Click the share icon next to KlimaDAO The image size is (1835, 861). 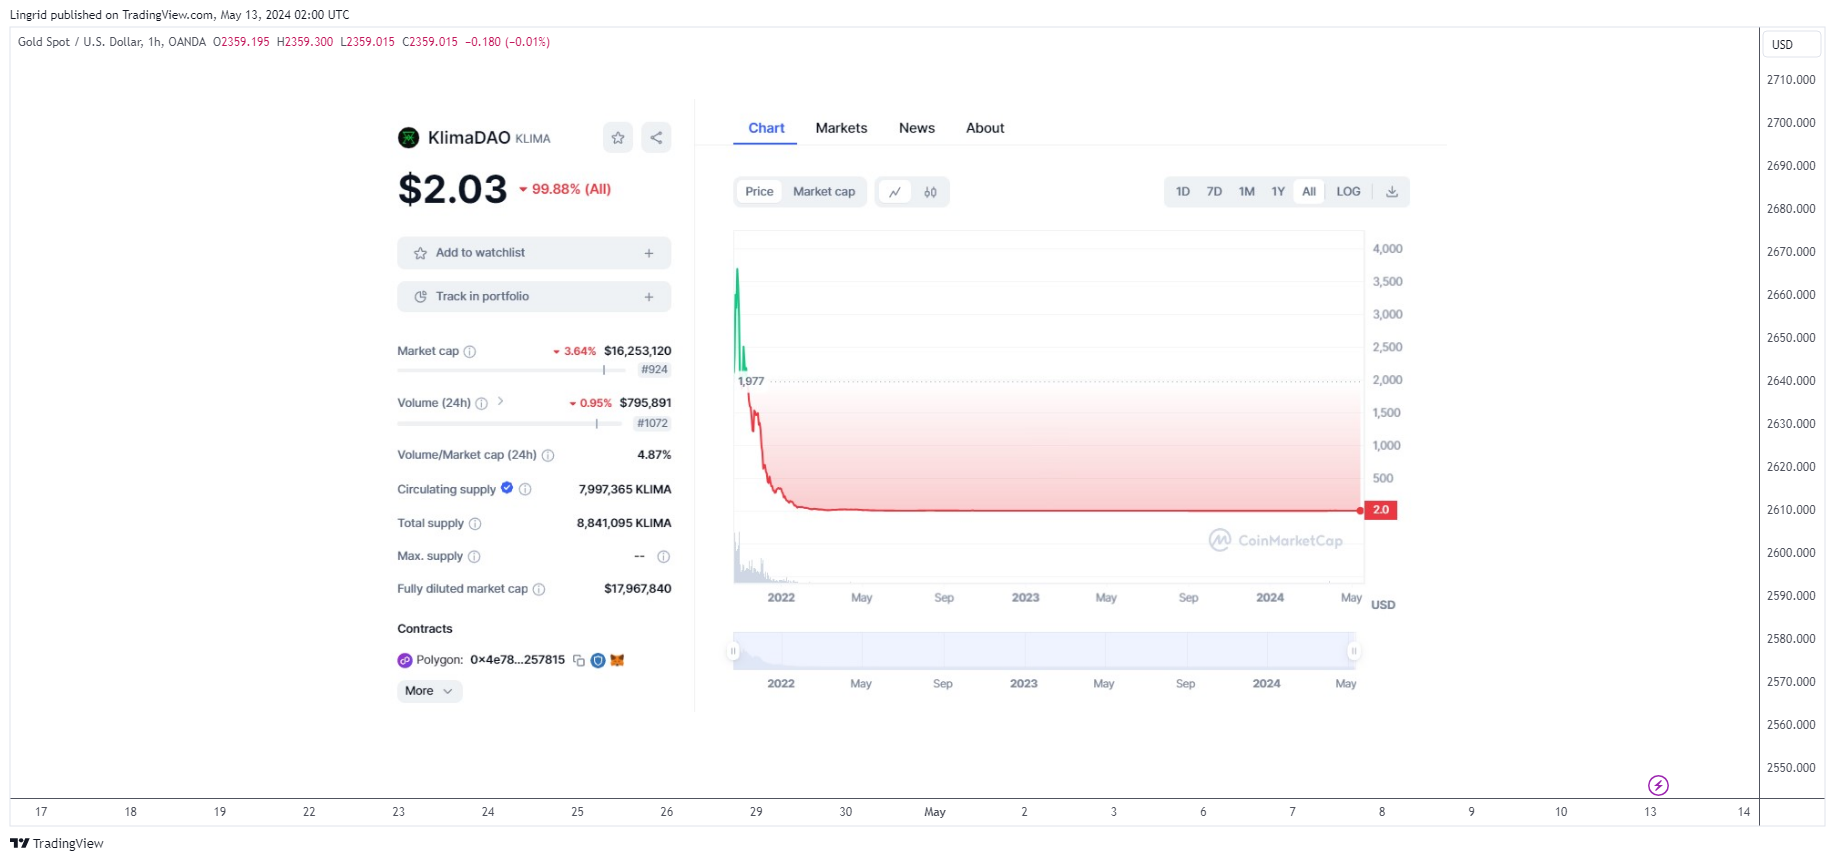coord(656,138)
